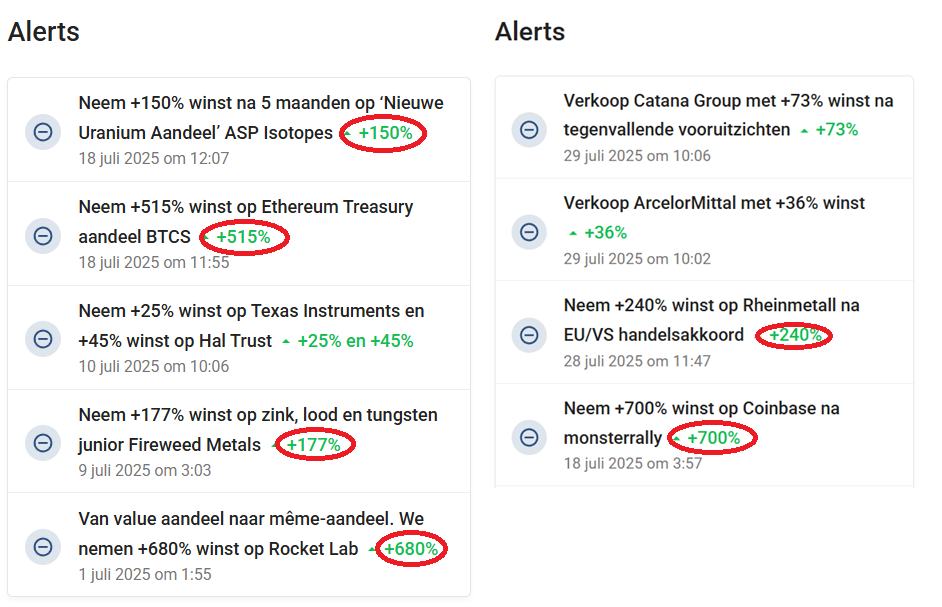Click the circle icon beside Rheinmetall alert
This screenshot has width=942, height=607.
[529, 335]
